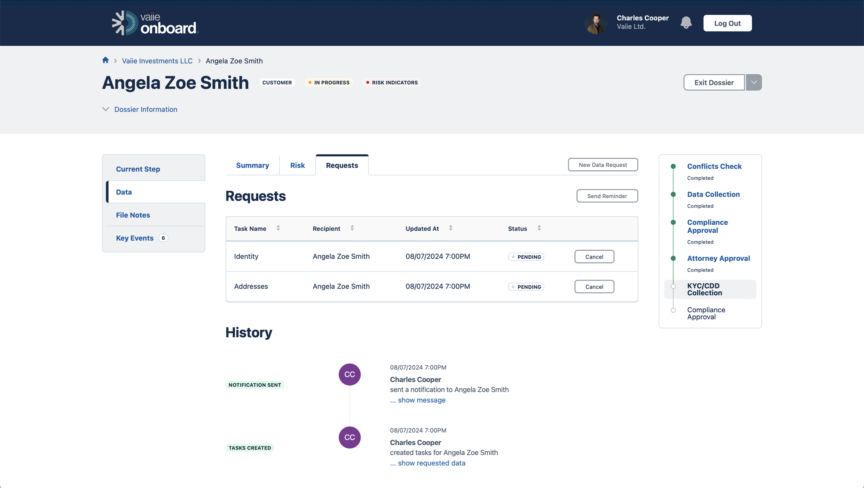This screenshot has width=864, height=488.
Task: Open the notifications bell
Action: pyautogui.click(x=686, y=23)
